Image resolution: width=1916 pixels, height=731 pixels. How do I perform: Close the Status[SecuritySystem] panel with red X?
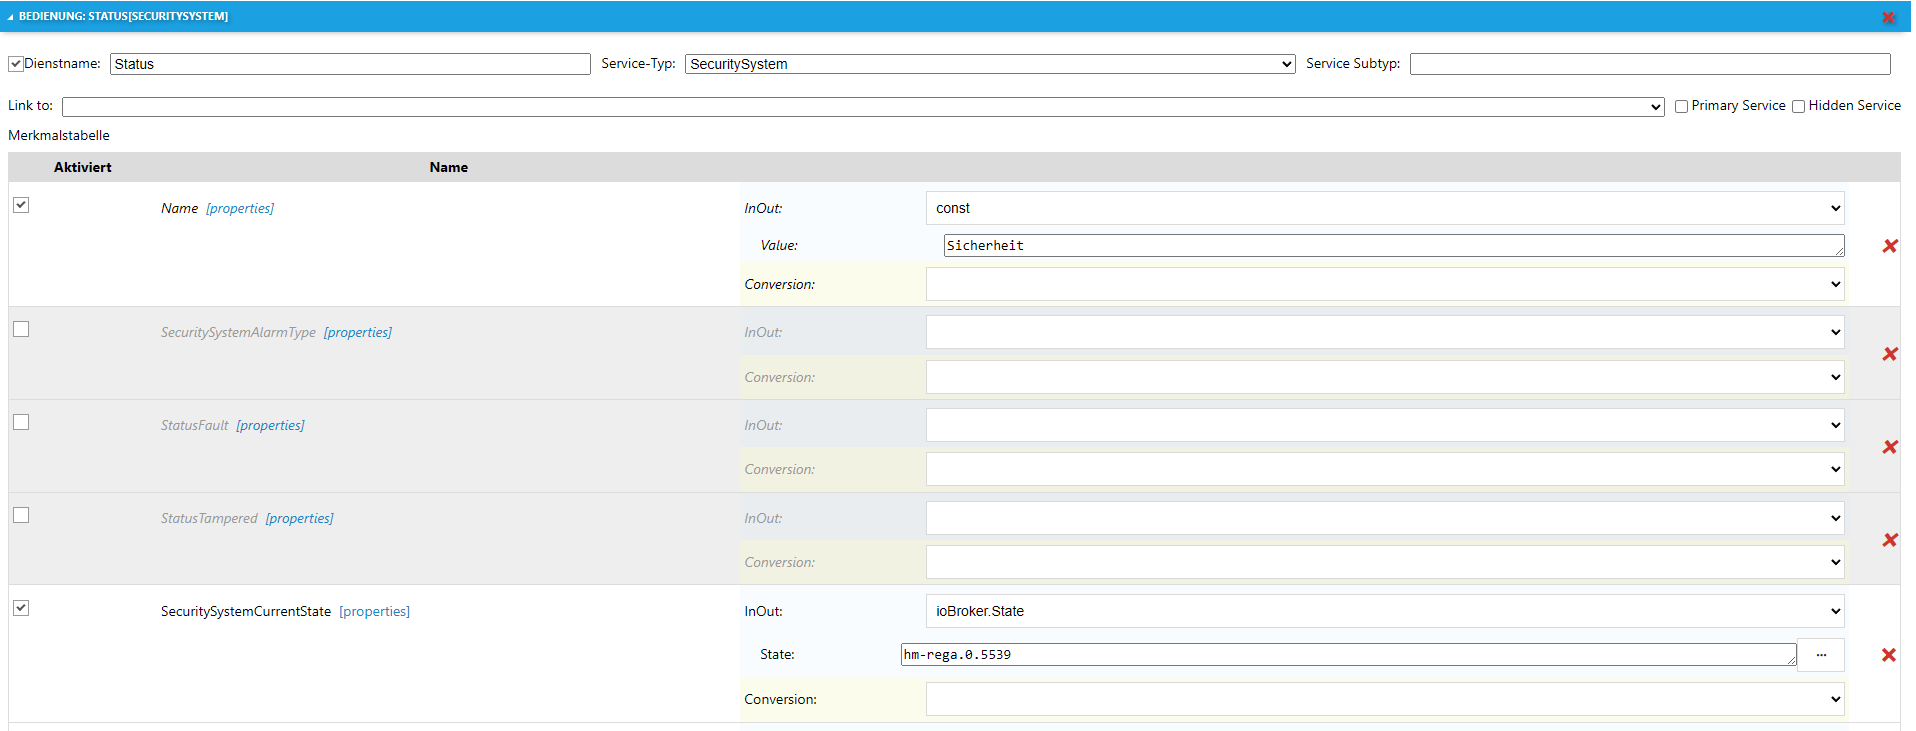click(1888, 17)
